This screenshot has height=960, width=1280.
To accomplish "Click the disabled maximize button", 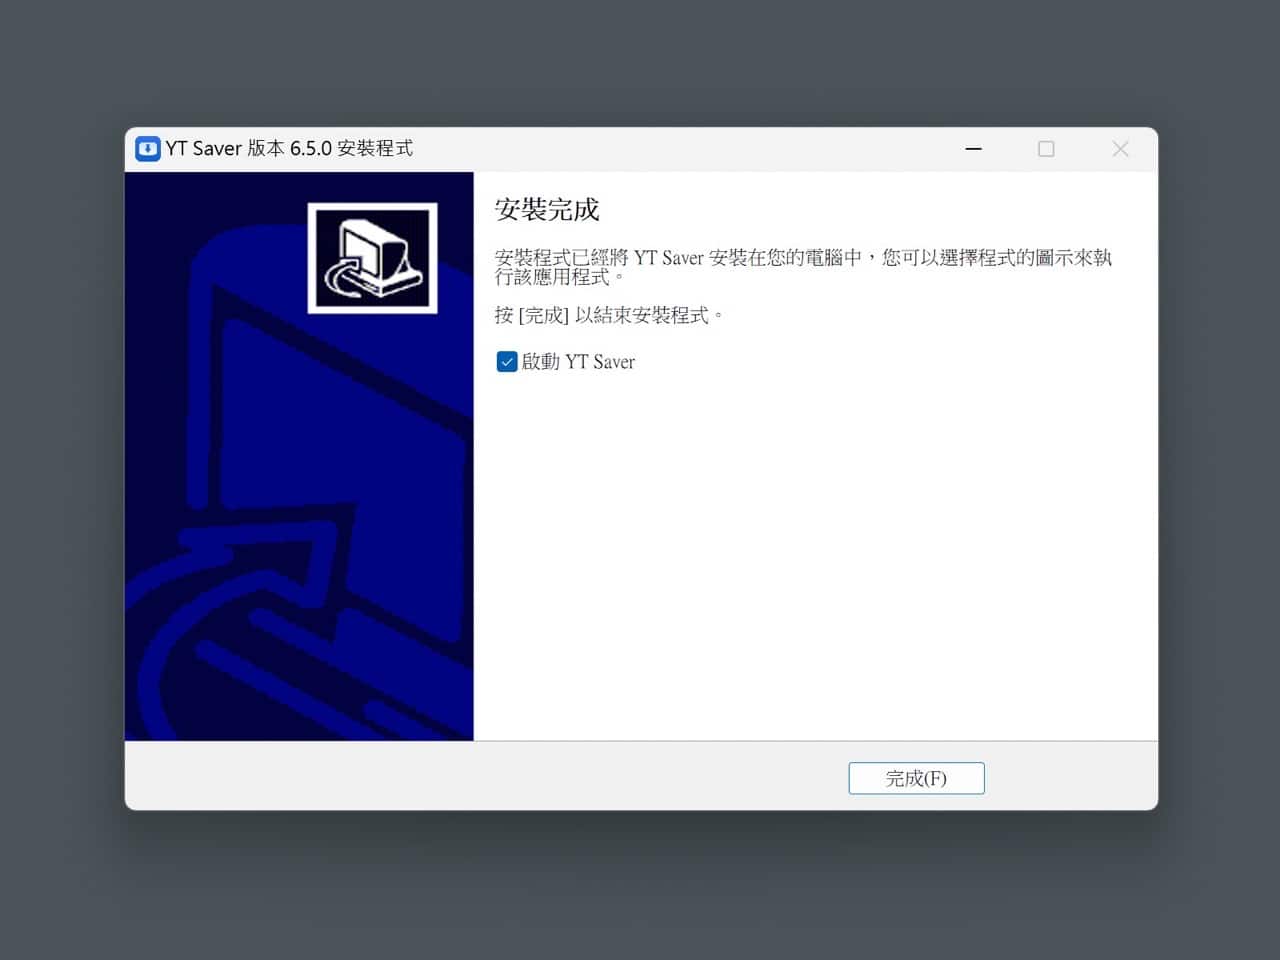I will [1046, 149].
